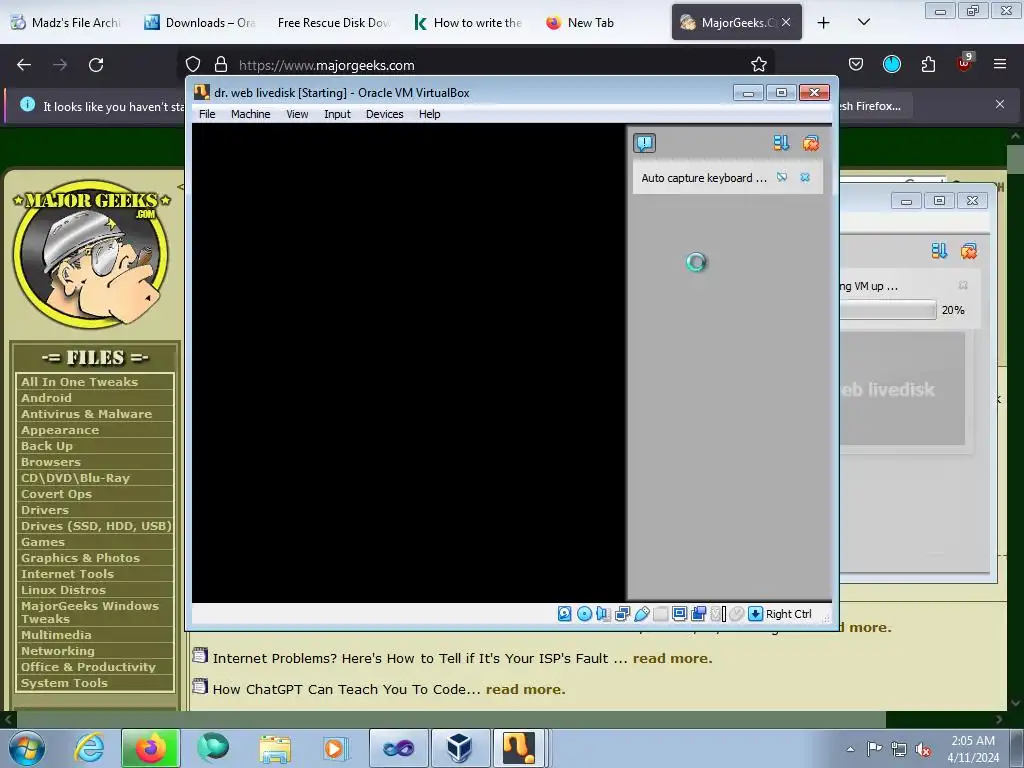The image size is (1024, 768).
Task: Click the display status icon in VM status bar
Action: (x=679, y=614)
